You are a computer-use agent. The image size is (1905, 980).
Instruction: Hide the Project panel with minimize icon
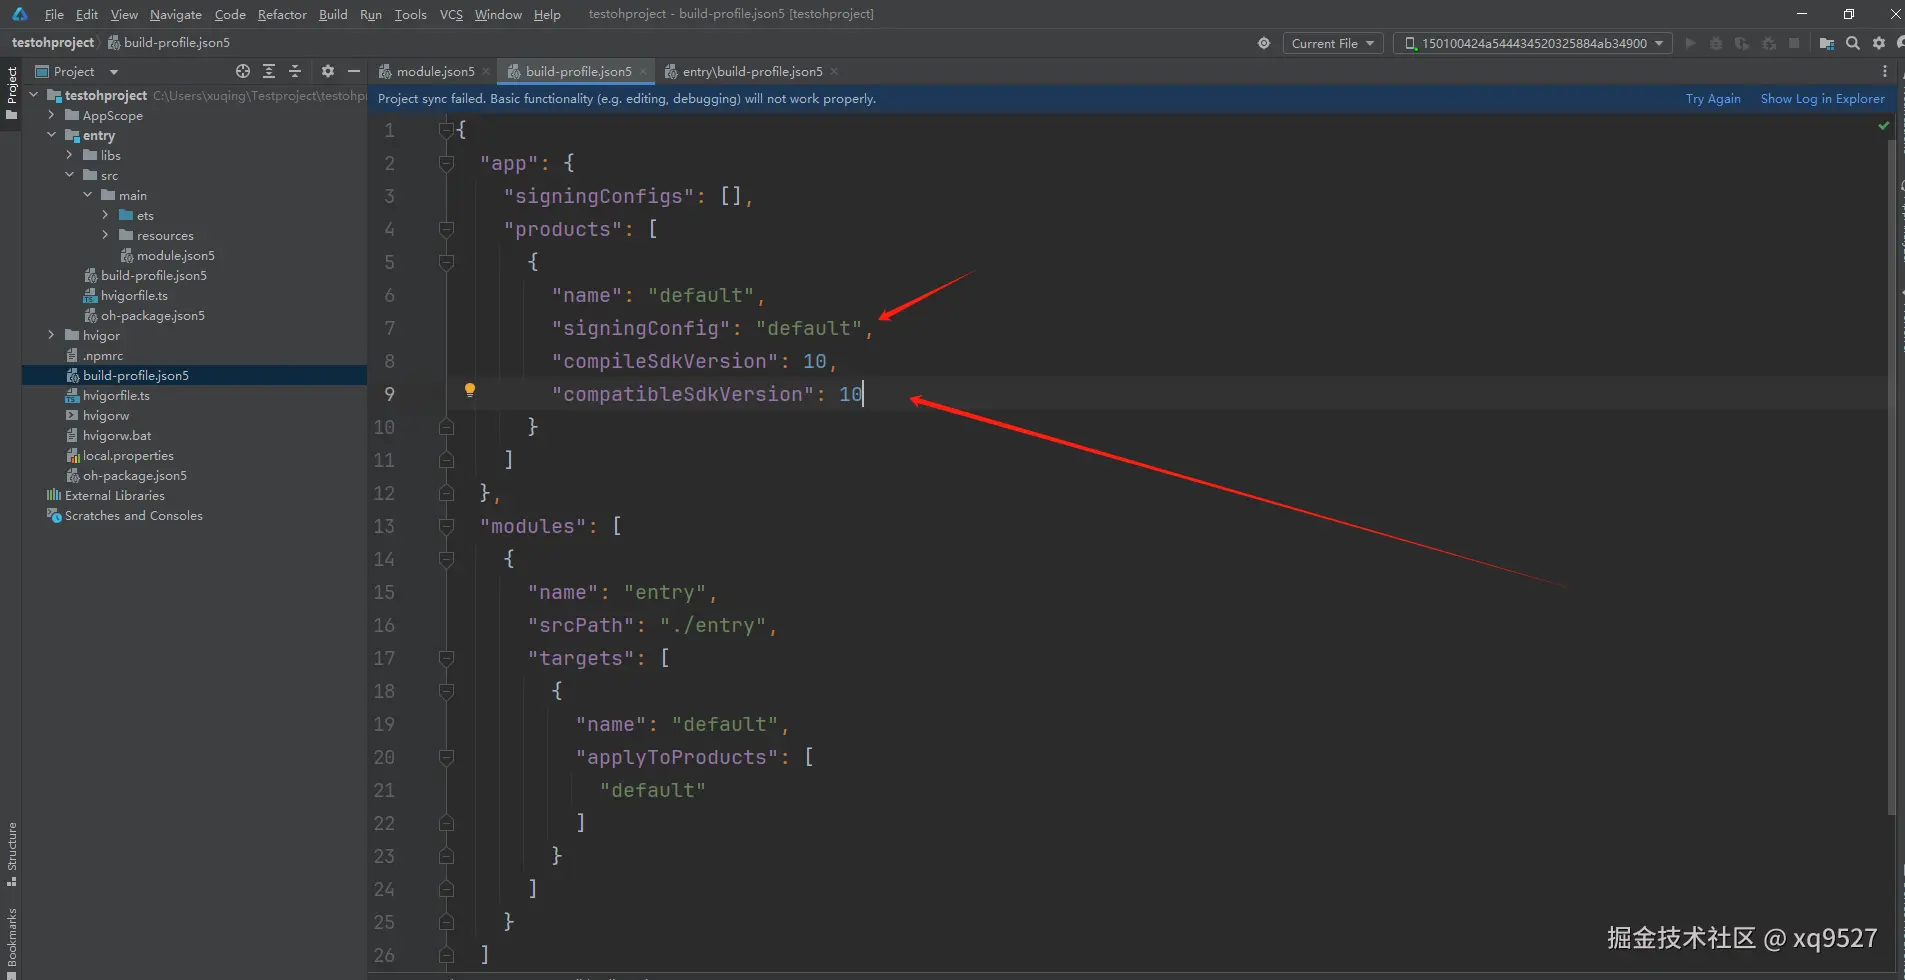coord(354,71)
